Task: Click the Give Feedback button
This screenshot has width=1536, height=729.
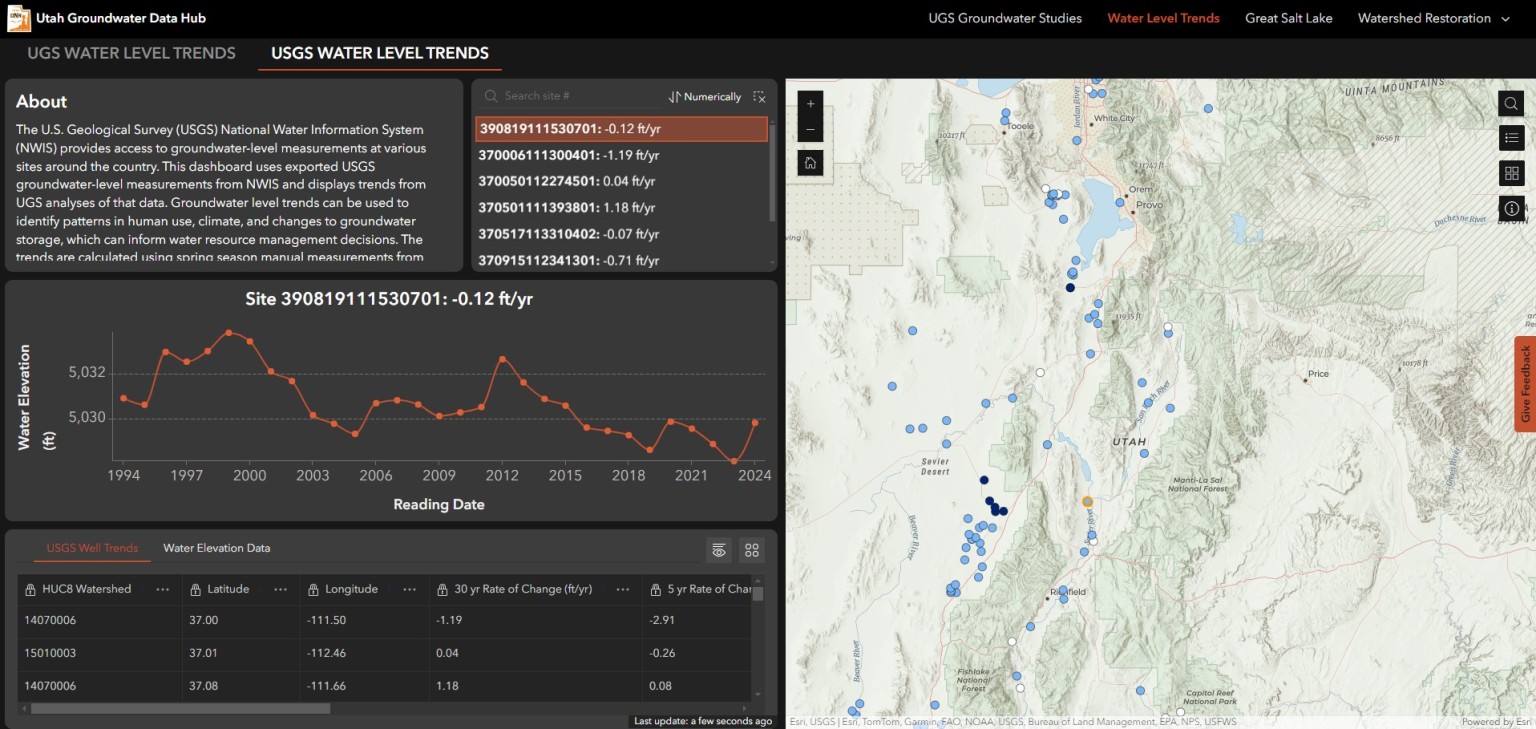Action: coord(1525,384)
